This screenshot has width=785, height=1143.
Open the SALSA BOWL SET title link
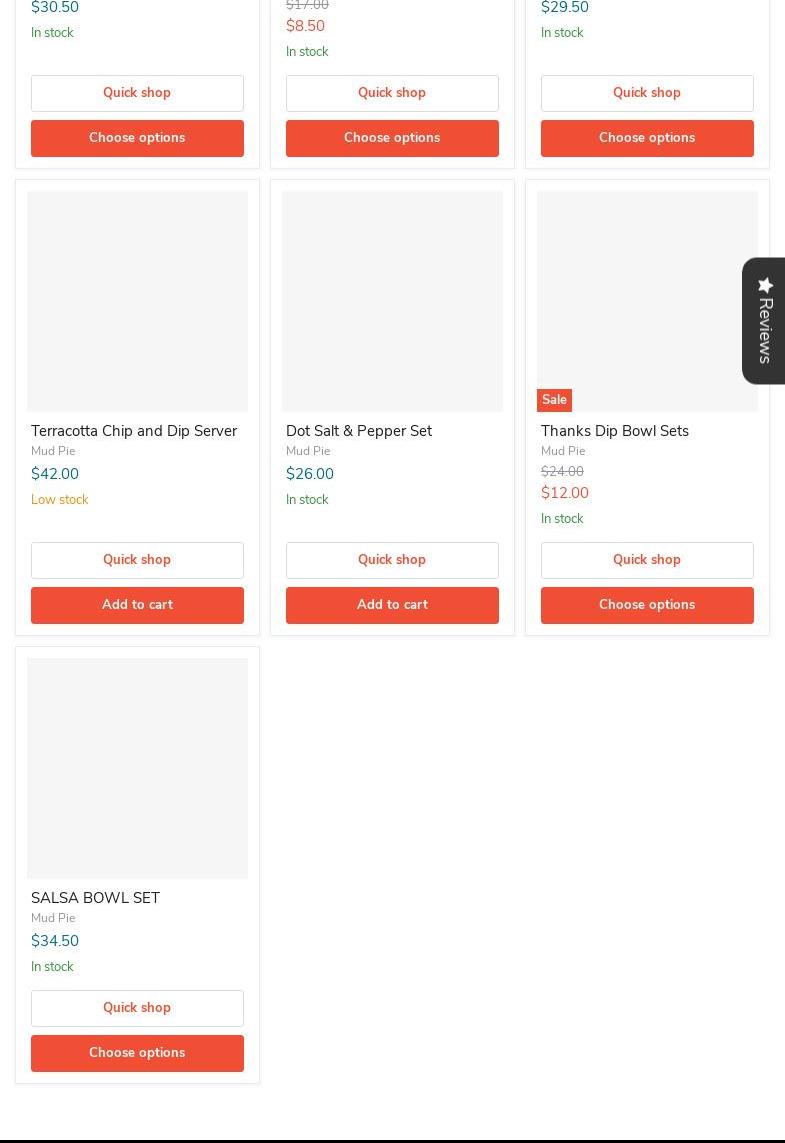pyautogui.click(x=95, y=898)
